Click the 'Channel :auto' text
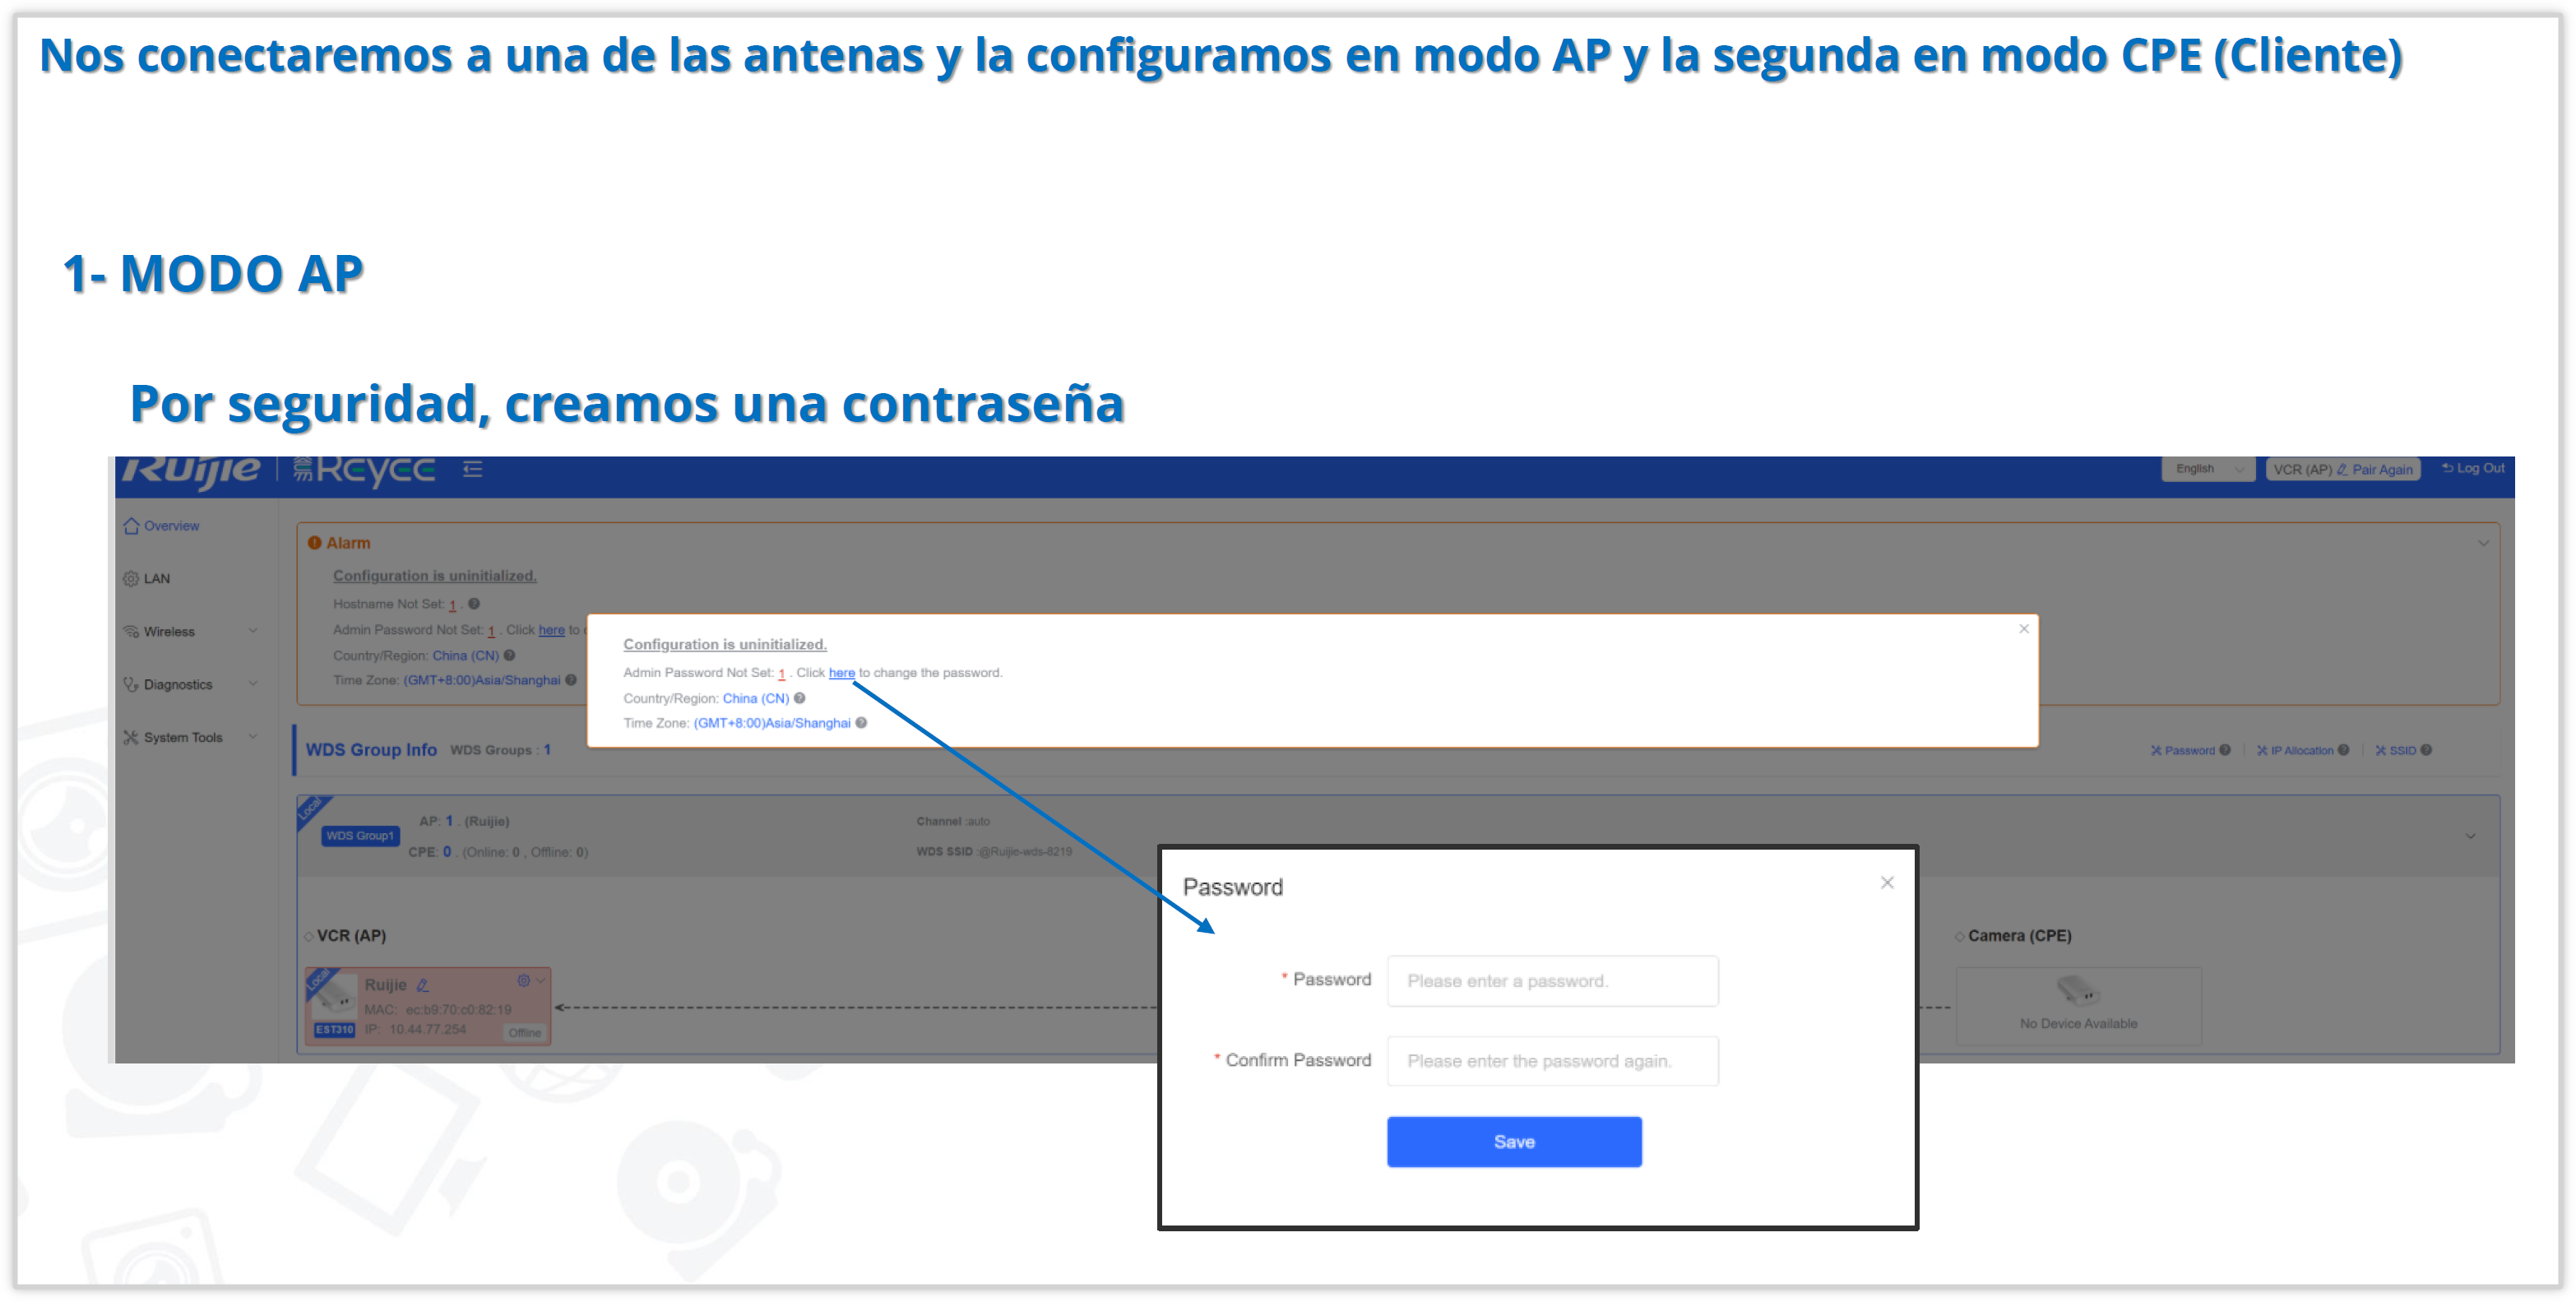2576x1302 pixels. click(x=953, y=822)
